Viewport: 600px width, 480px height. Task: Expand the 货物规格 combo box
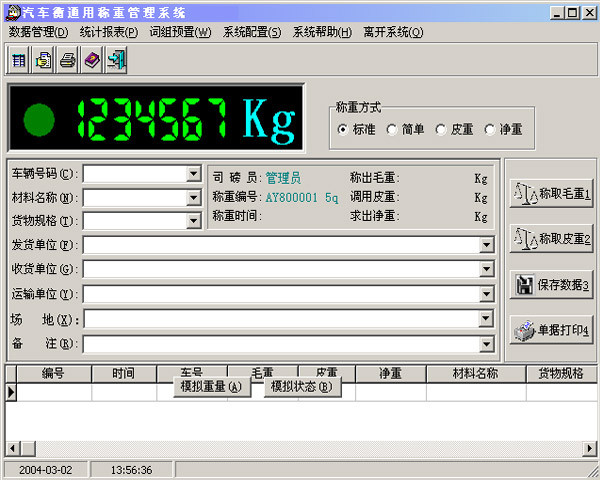(193, 221)
